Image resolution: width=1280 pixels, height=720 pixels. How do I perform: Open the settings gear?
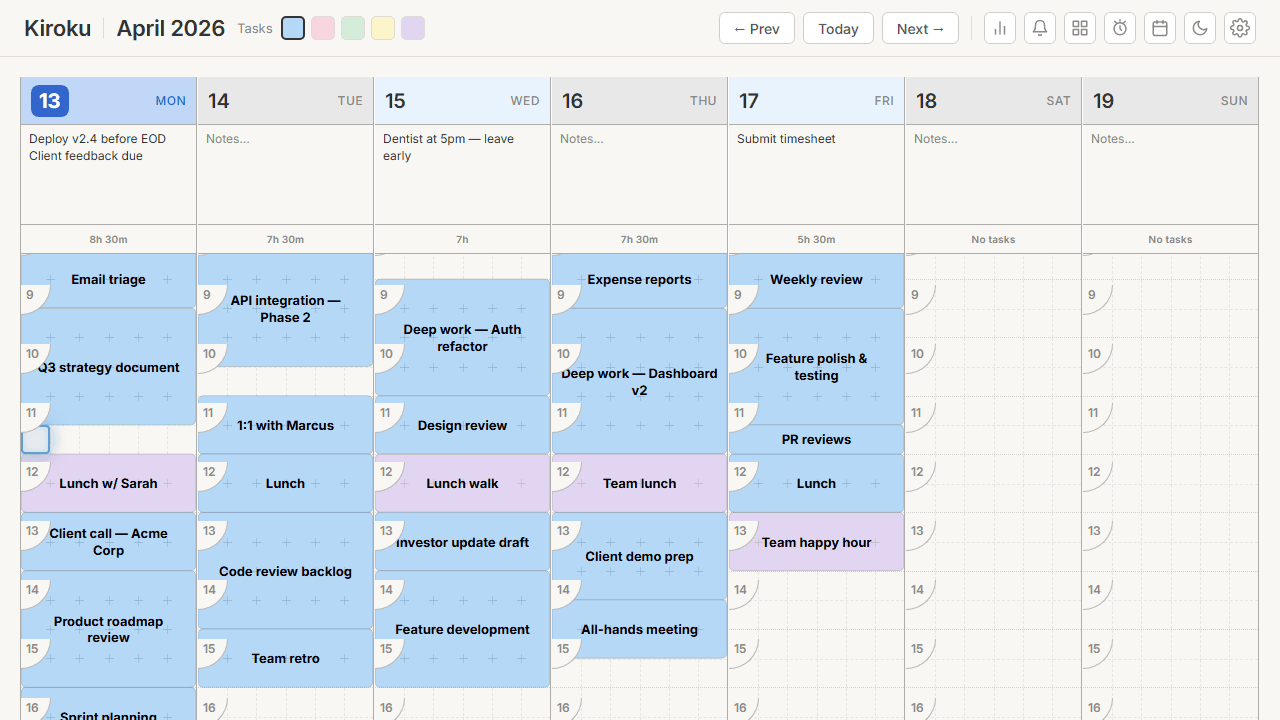[1239, 27]
